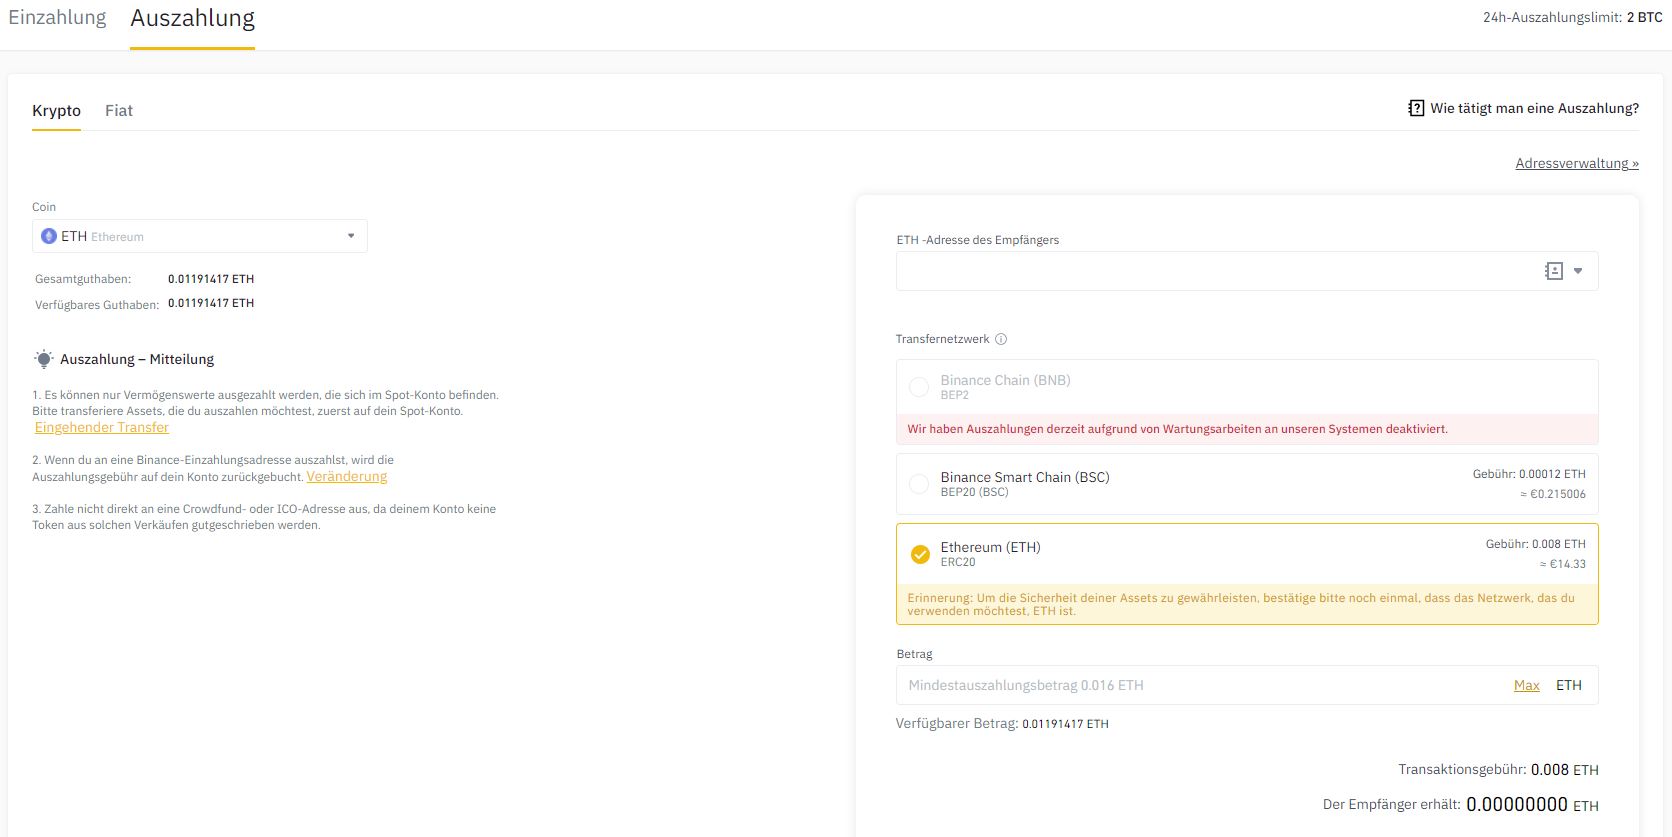The image size is (1672, 837).
Task: Open the Veränderung link
Action: pos(347,476)
